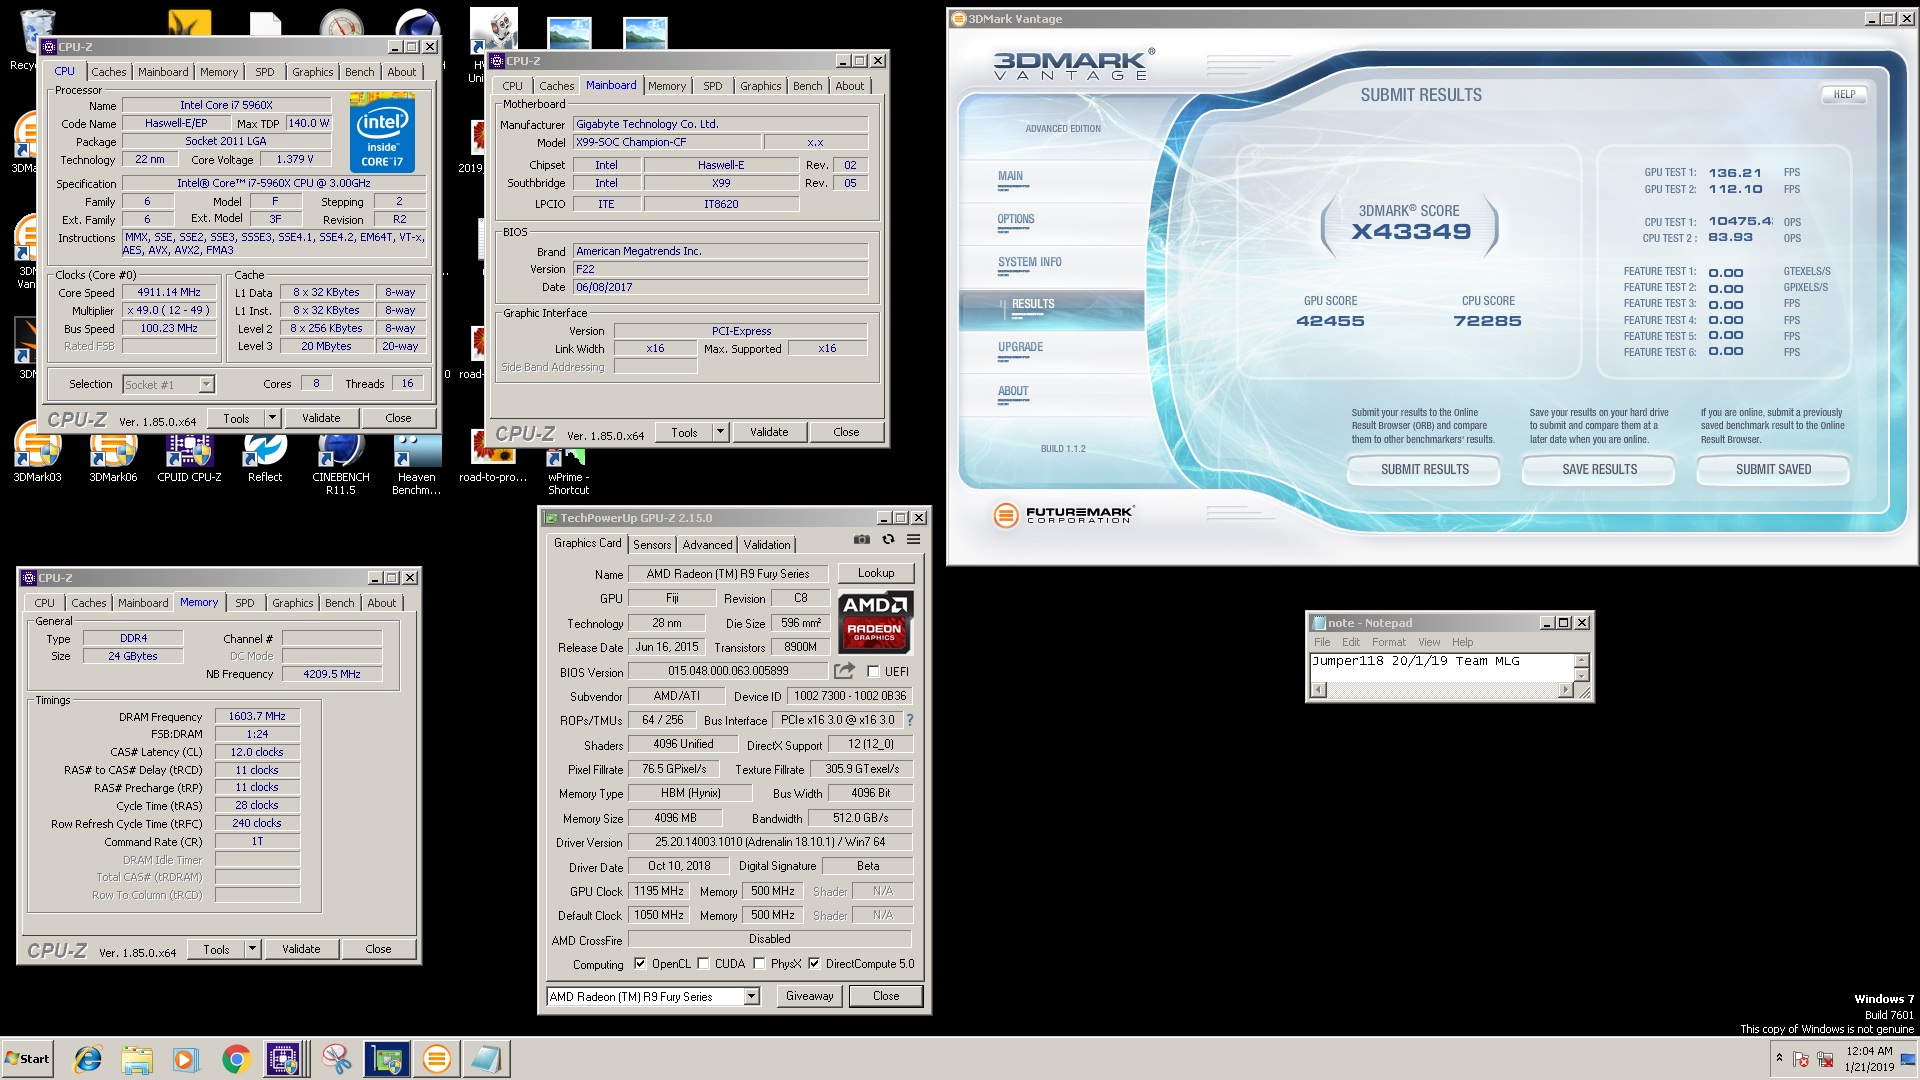Click the SUBMIT SAVED button
This screenshot has height=1080, width=1920.
coord(1773,469)
